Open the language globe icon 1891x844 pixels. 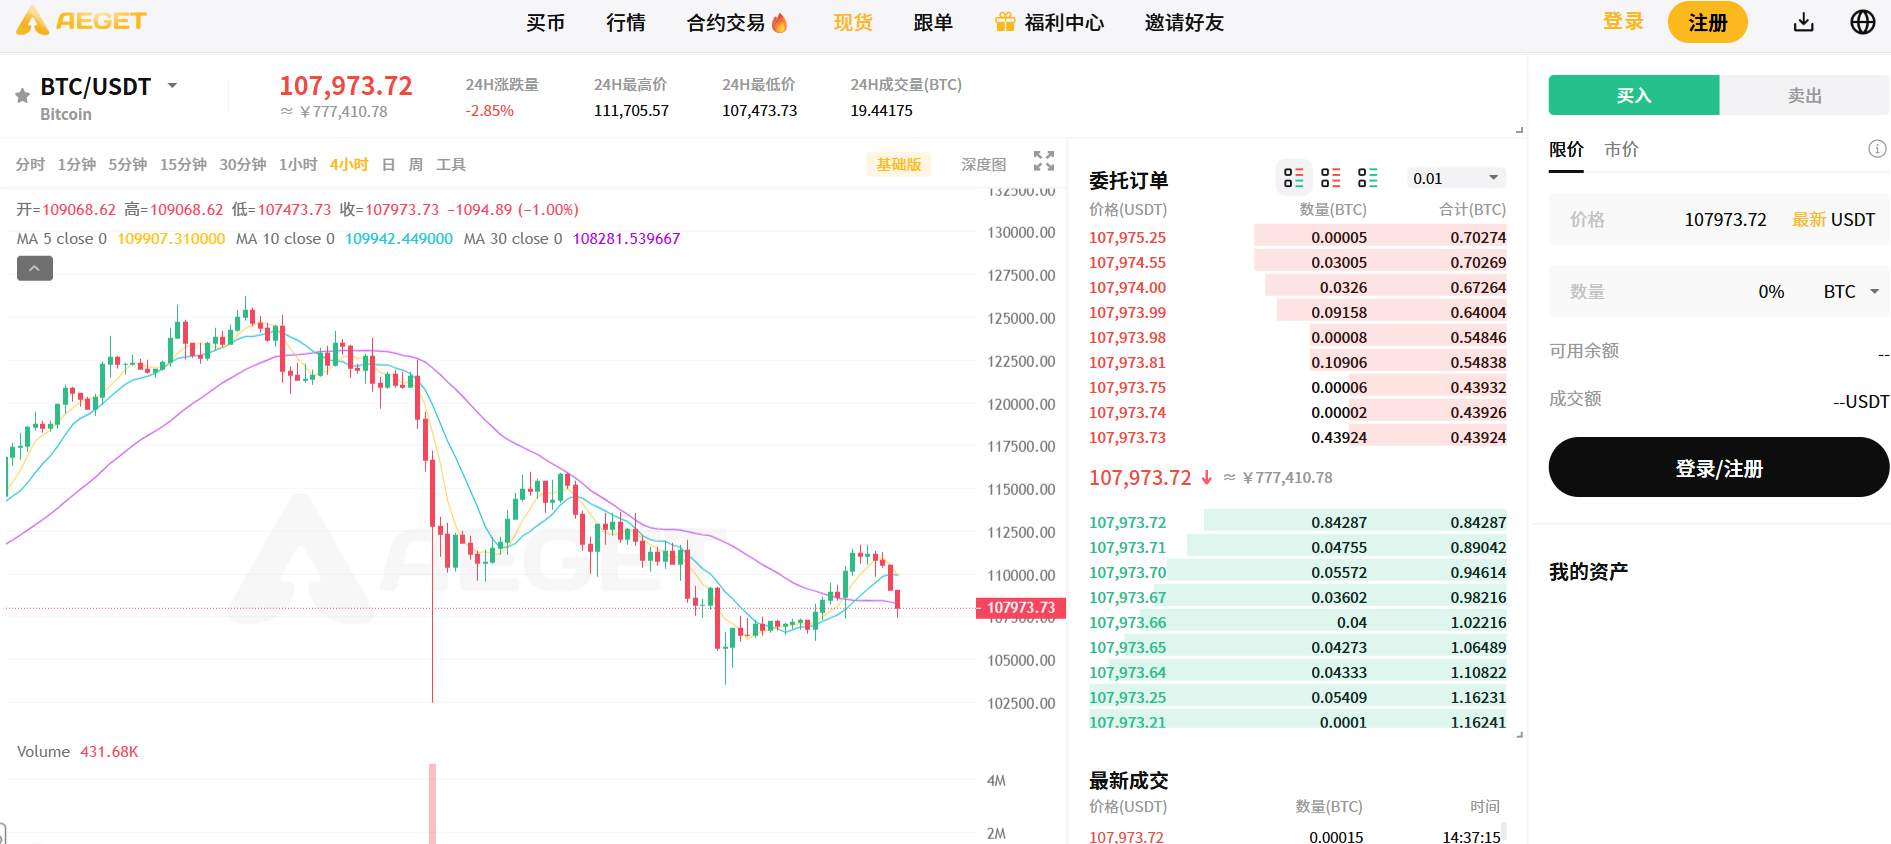tap(1862, 22)
